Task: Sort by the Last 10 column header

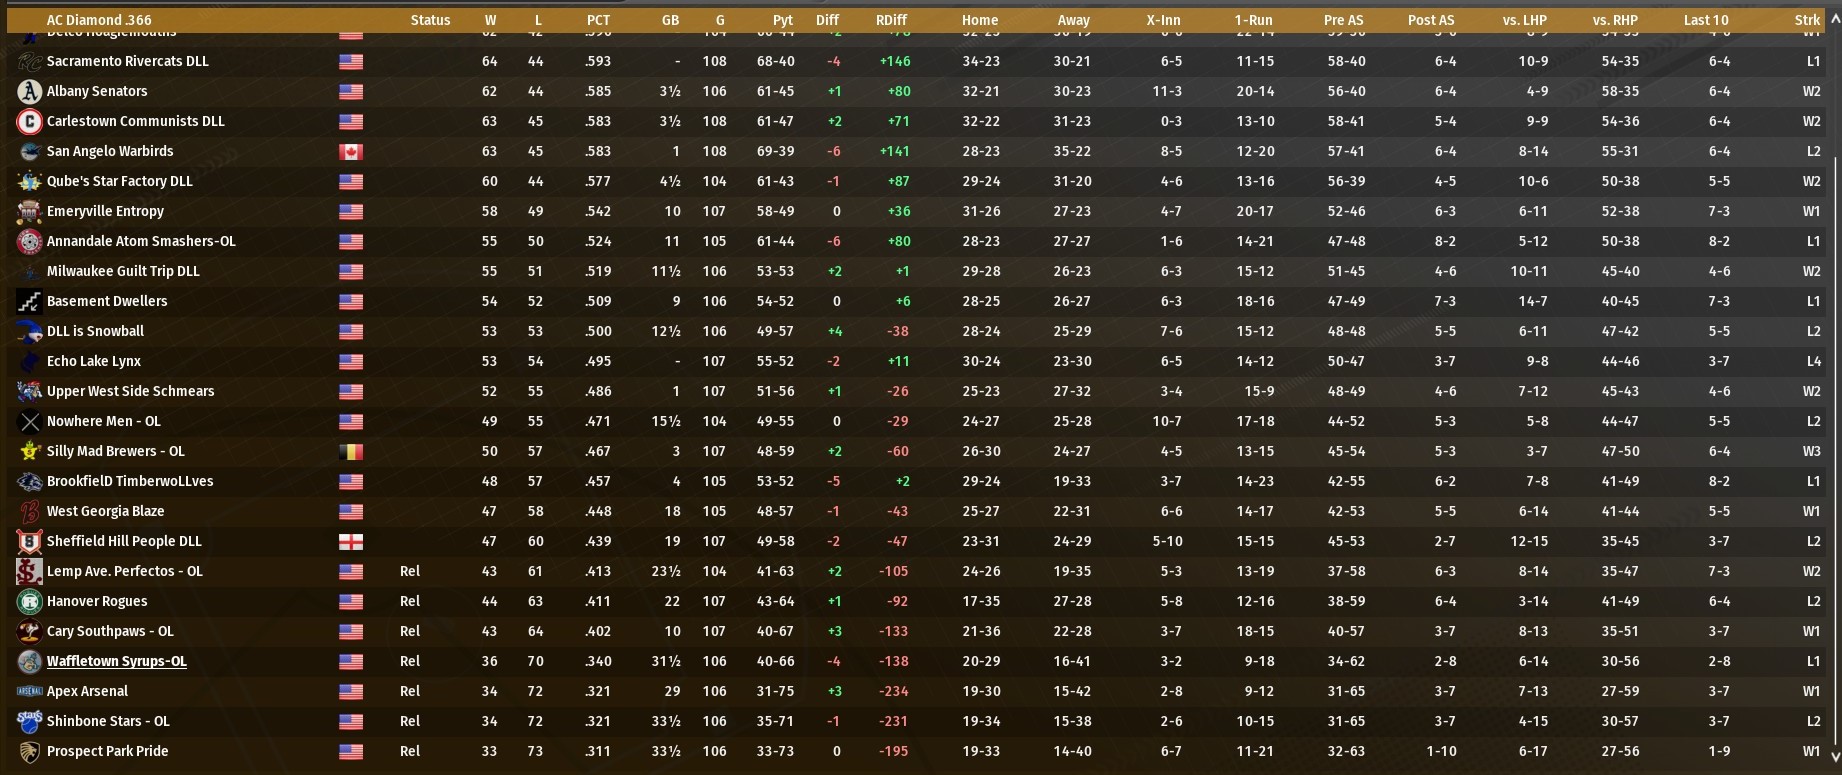Action: point(1705,20)
